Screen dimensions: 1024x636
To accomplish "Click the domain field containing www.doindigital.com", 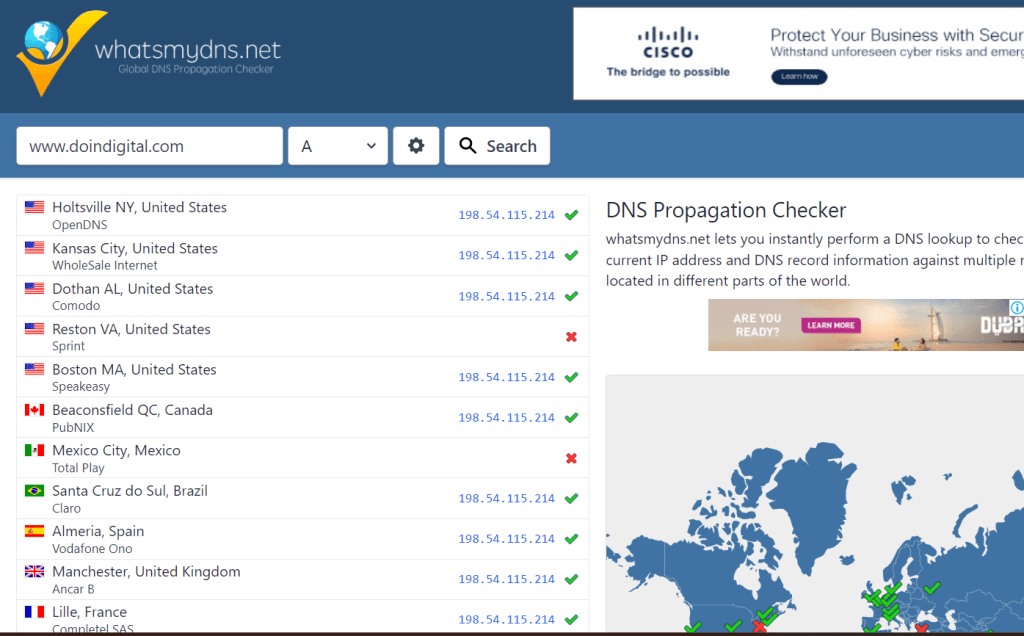I will pyautogui.click(x=150, y=146).
